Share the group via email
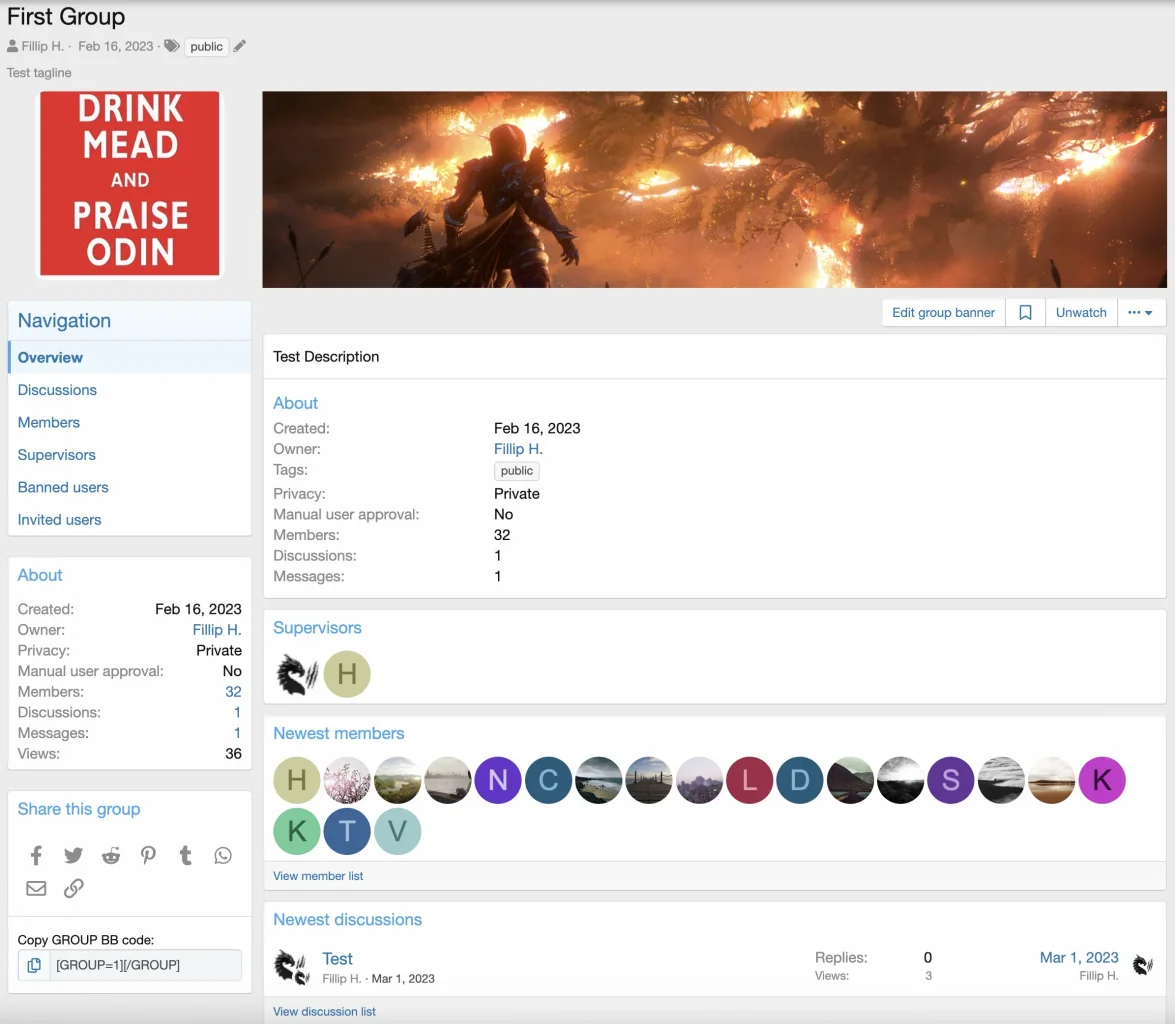Viewport: 1175px width, 1024px height. [36, 888]
